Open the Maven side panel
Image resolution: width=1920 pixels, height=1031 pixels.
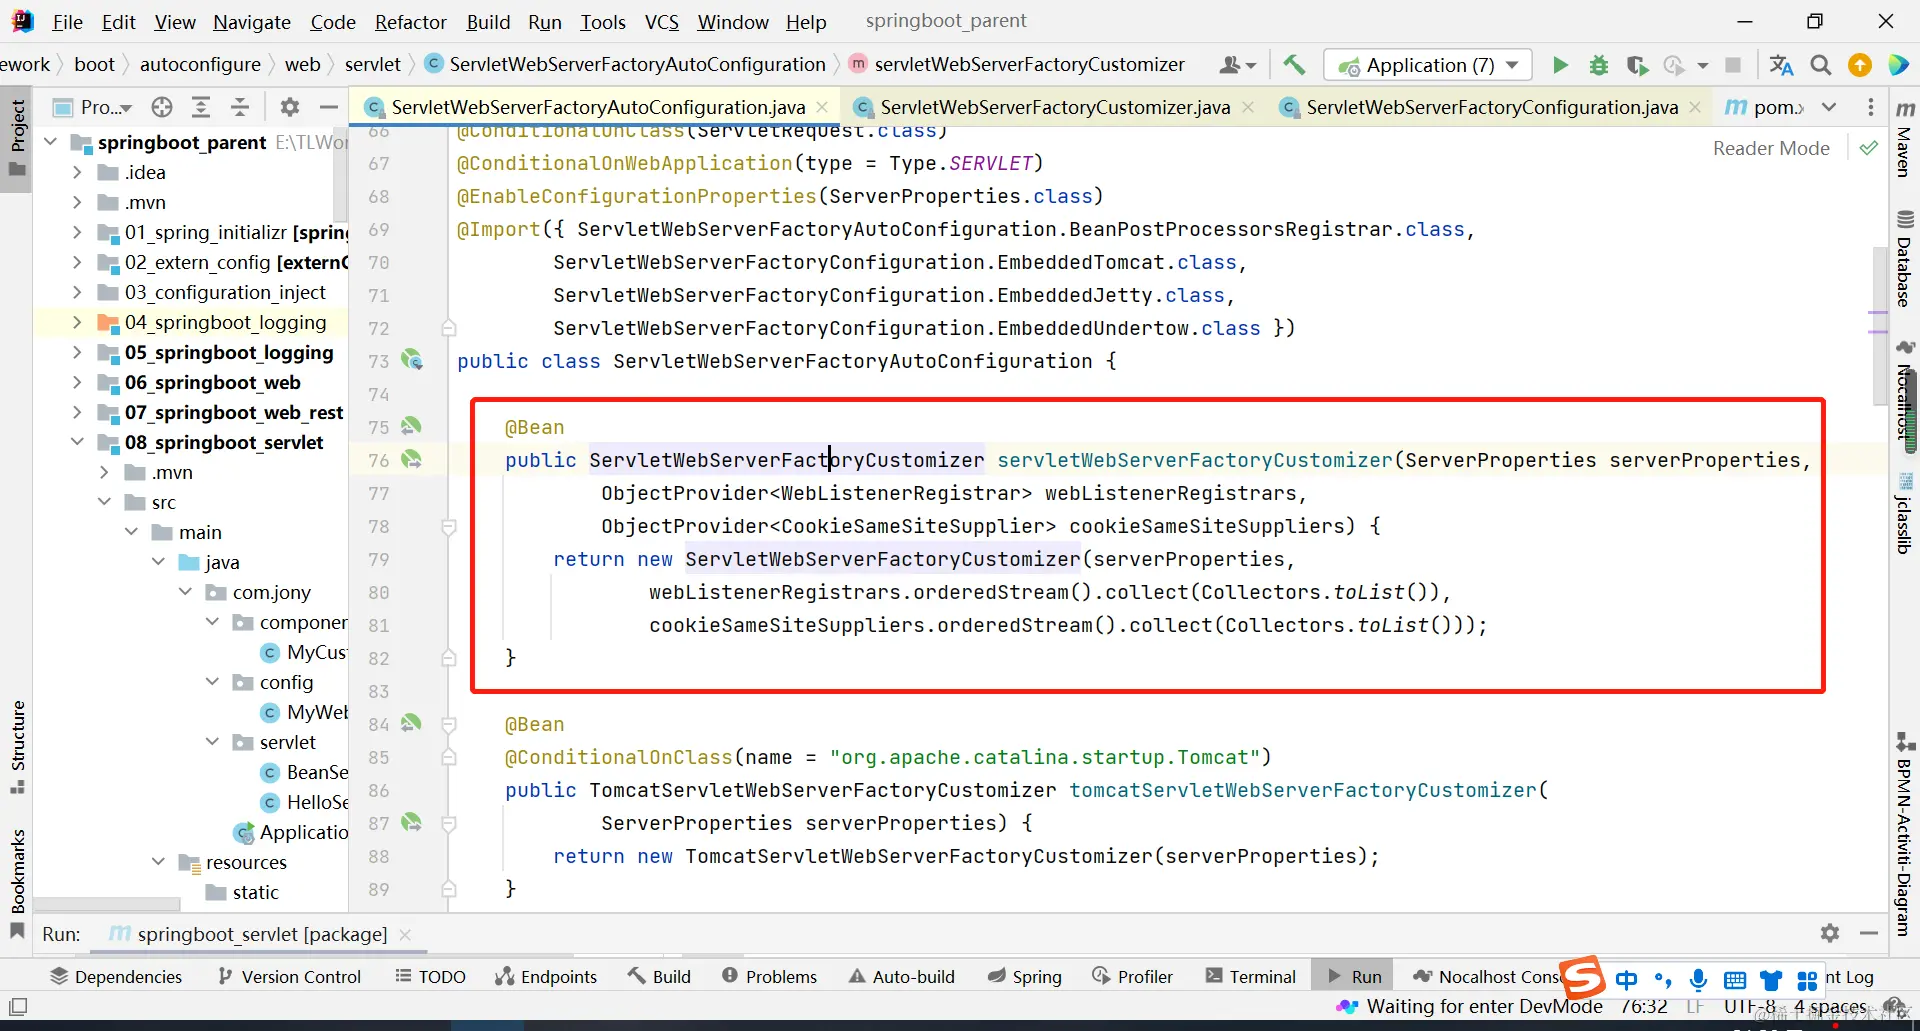pos(1905,139)
